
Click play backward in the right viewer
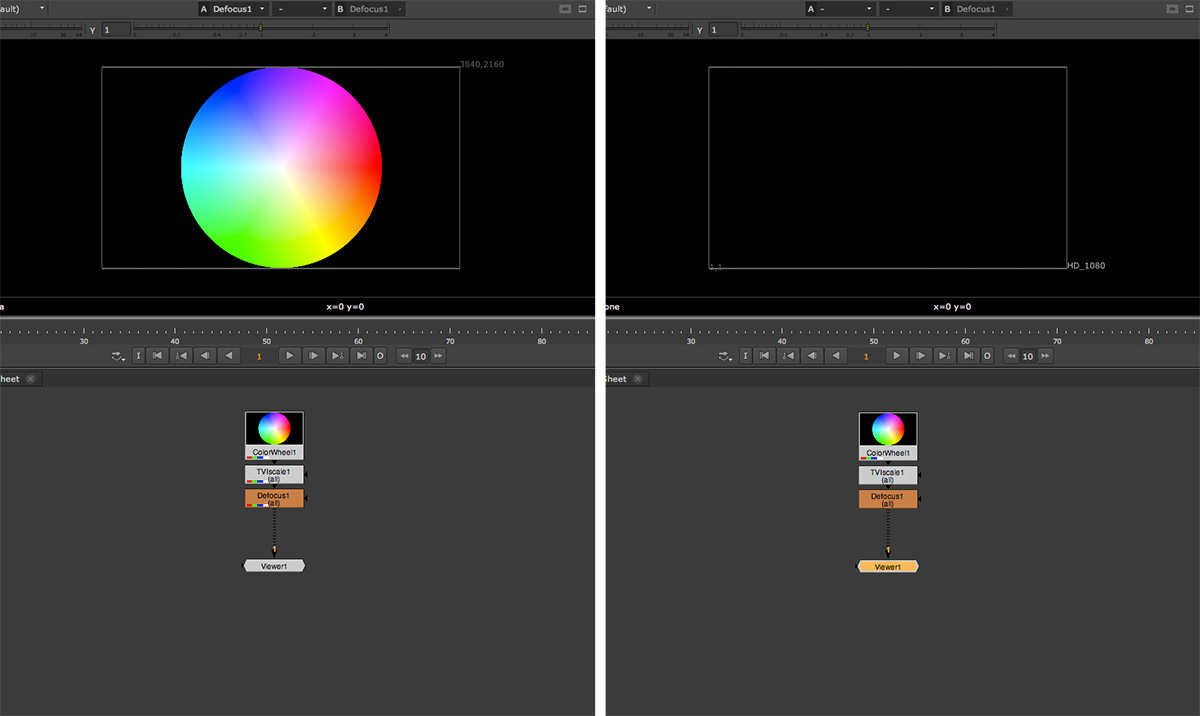pos(836,356)
